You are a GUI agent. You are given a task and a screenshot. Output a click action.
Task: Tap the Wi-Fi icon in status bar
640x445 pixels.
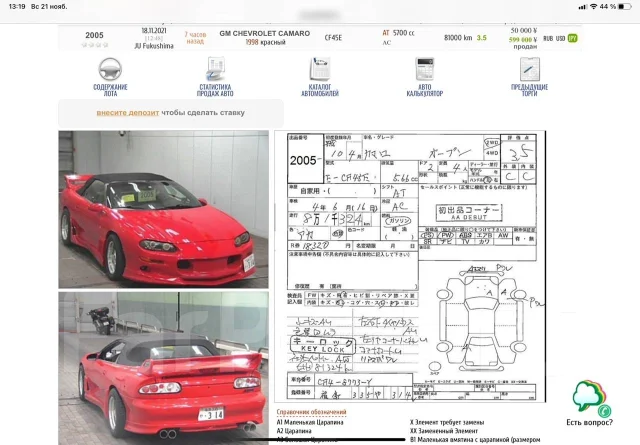594,7
